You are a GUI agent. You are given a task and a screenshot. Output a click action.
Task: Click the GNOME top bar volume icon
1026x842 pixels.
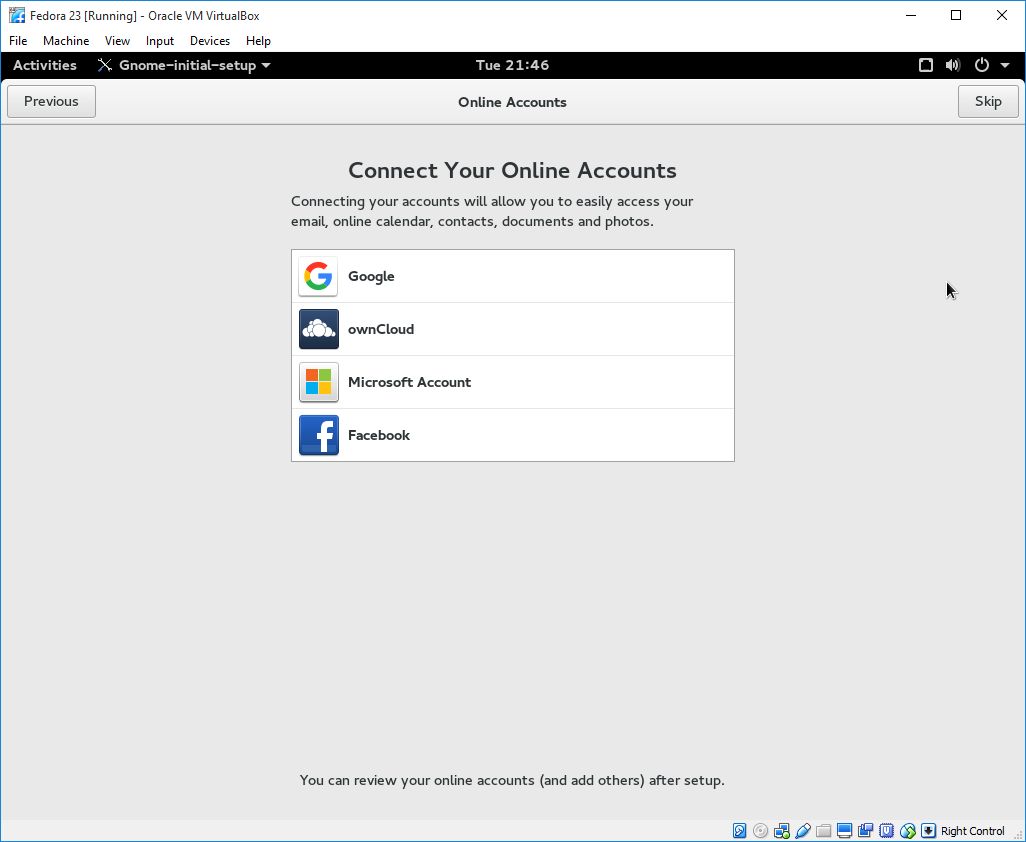[x=953, y=65]
